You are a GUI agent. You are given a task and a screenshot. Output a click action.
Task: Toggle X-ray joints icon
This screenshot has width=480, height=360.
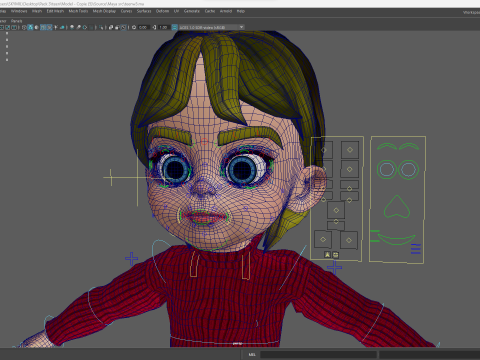(124, 27)
